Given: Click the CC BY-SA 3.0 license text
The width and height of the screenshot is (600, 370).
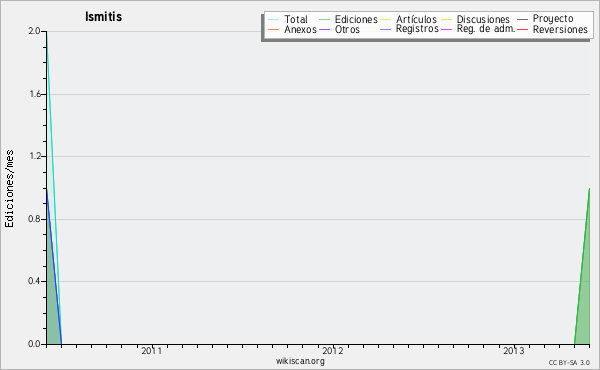Looking at the screenshot, I should pyautogui.click(x=569, y=363).
